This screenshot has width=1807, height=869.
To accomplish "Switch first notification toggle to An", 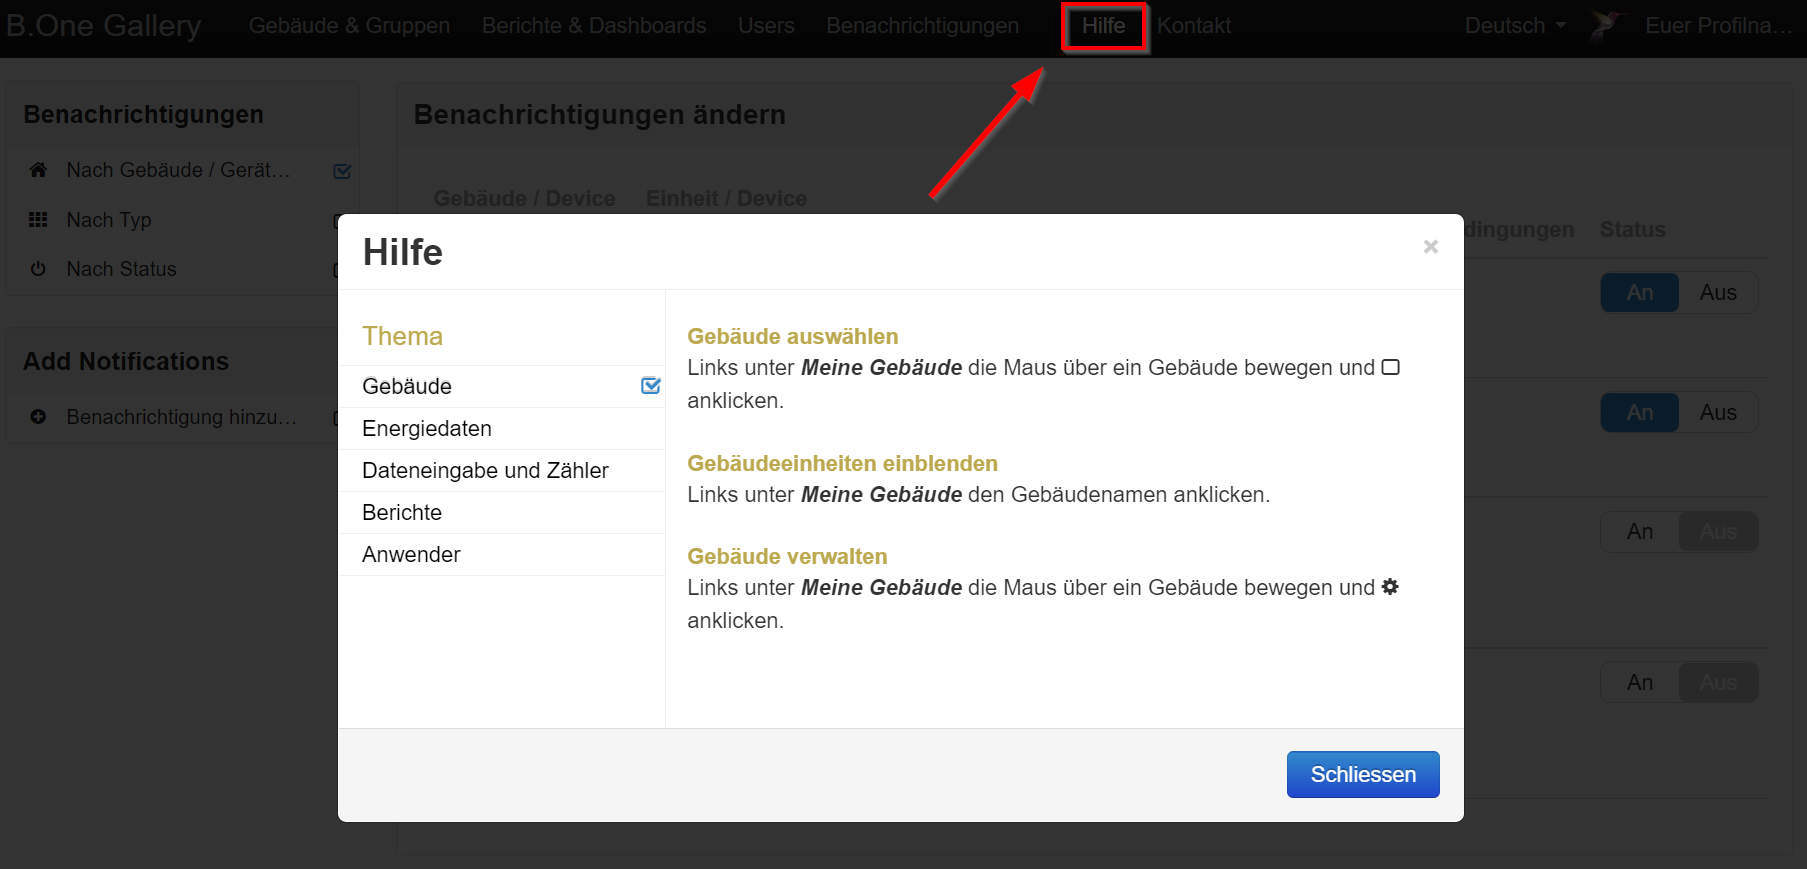I will 1640,293.
